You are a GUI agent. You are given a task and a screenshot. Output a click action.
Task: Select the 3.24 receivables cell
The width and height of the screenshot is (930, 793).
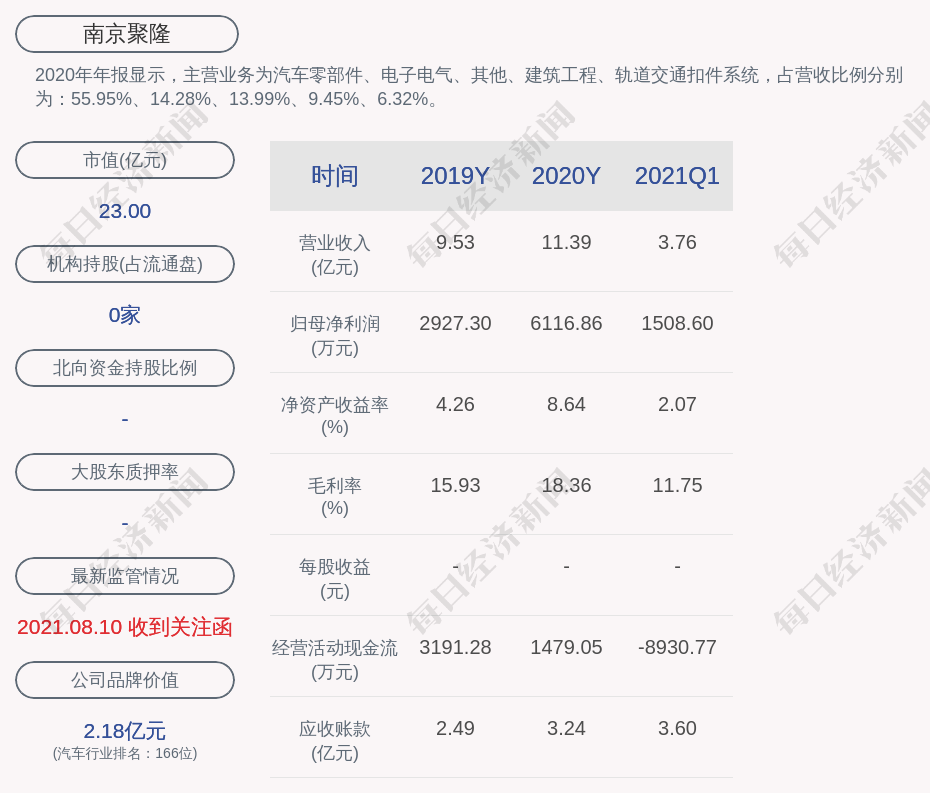(566, 728)
